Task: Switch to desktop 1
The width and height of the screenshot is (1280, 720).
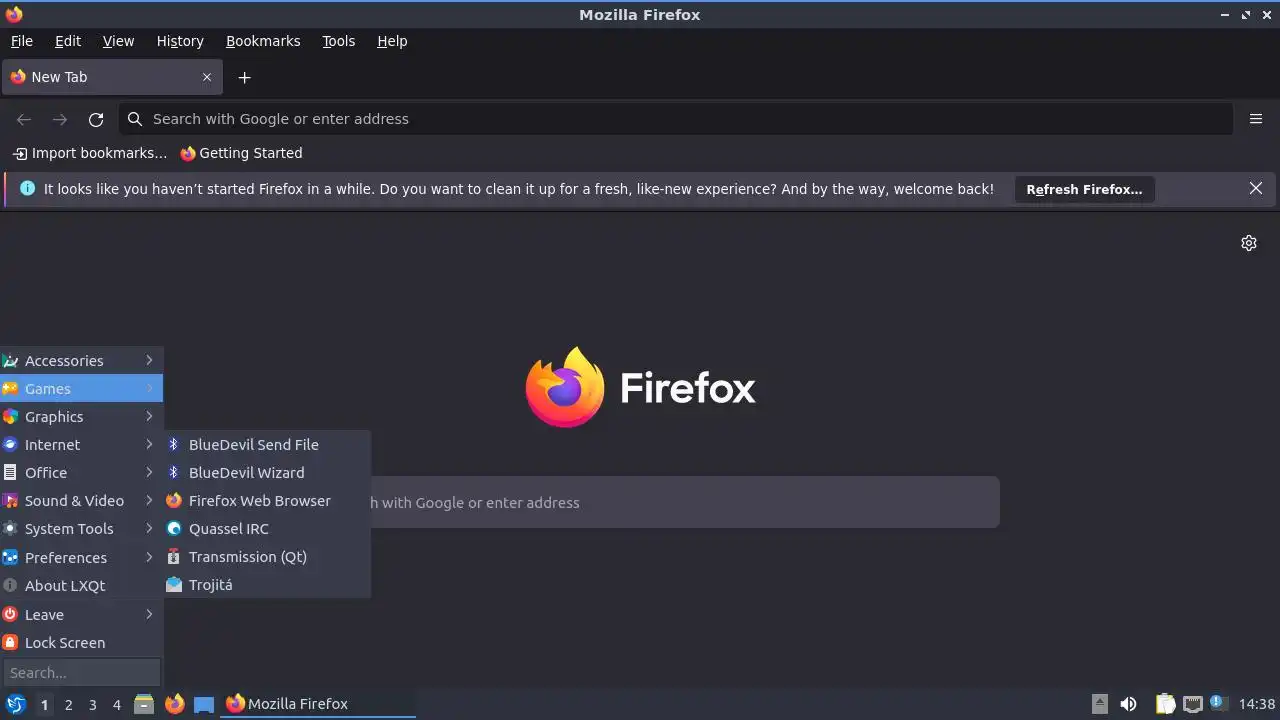Action: pos(44,705)
